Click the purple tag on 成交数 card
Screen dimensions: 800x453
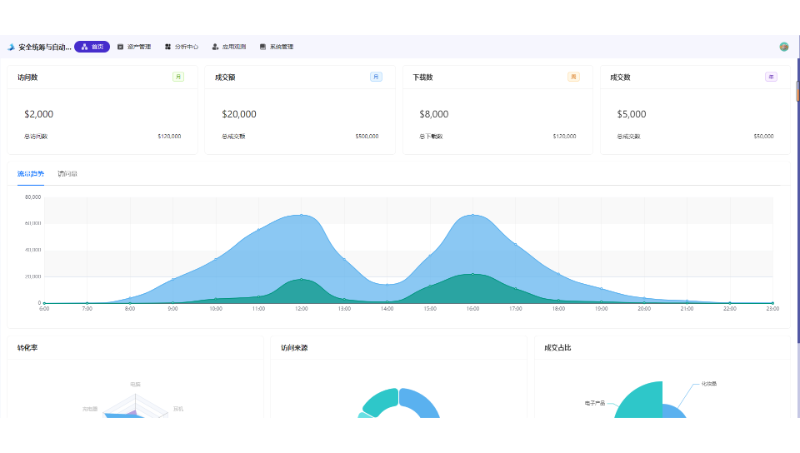pos(771,77)
